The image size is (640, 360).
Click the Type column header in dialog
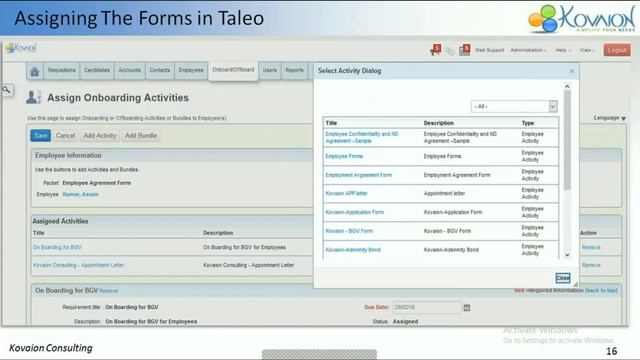point(528,123)
